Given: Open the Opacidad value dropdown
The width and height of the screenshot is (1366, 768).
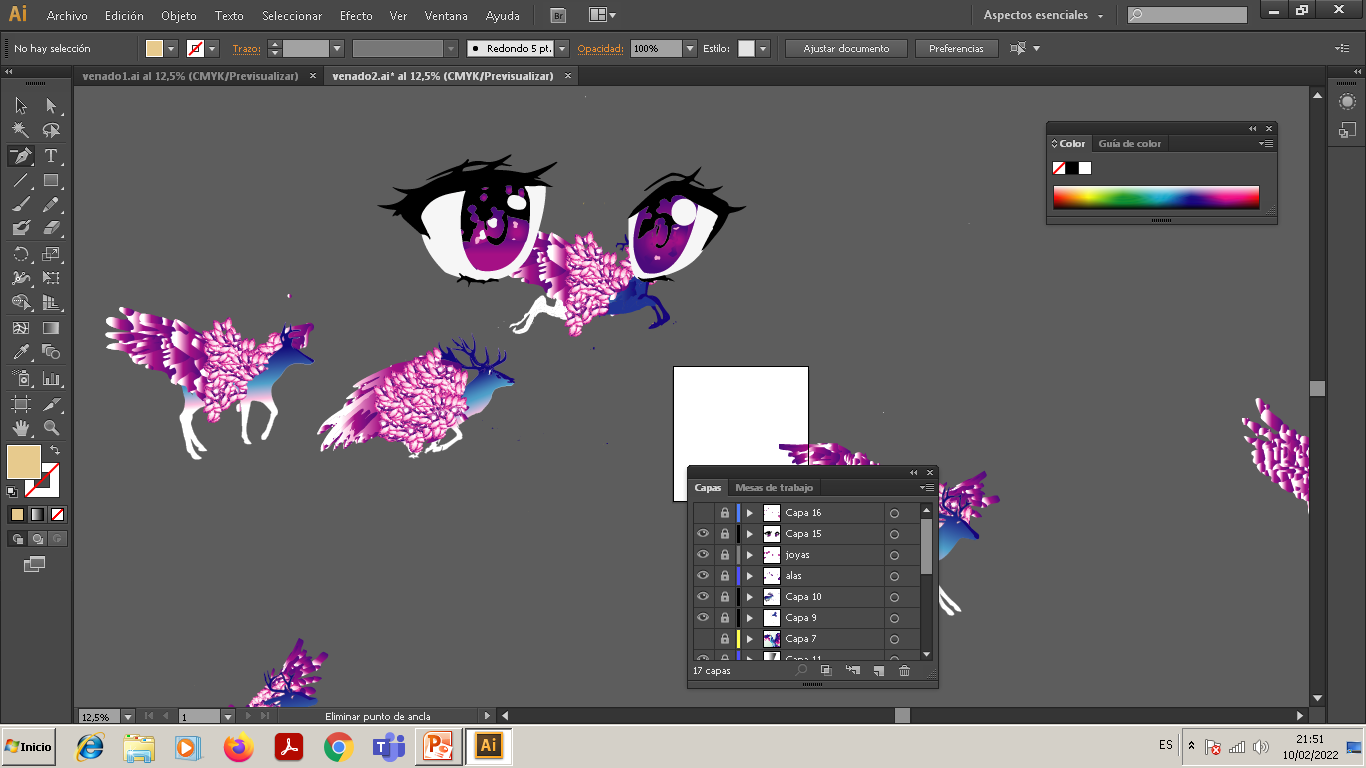Looking at the screenshot, I should 690,48.
